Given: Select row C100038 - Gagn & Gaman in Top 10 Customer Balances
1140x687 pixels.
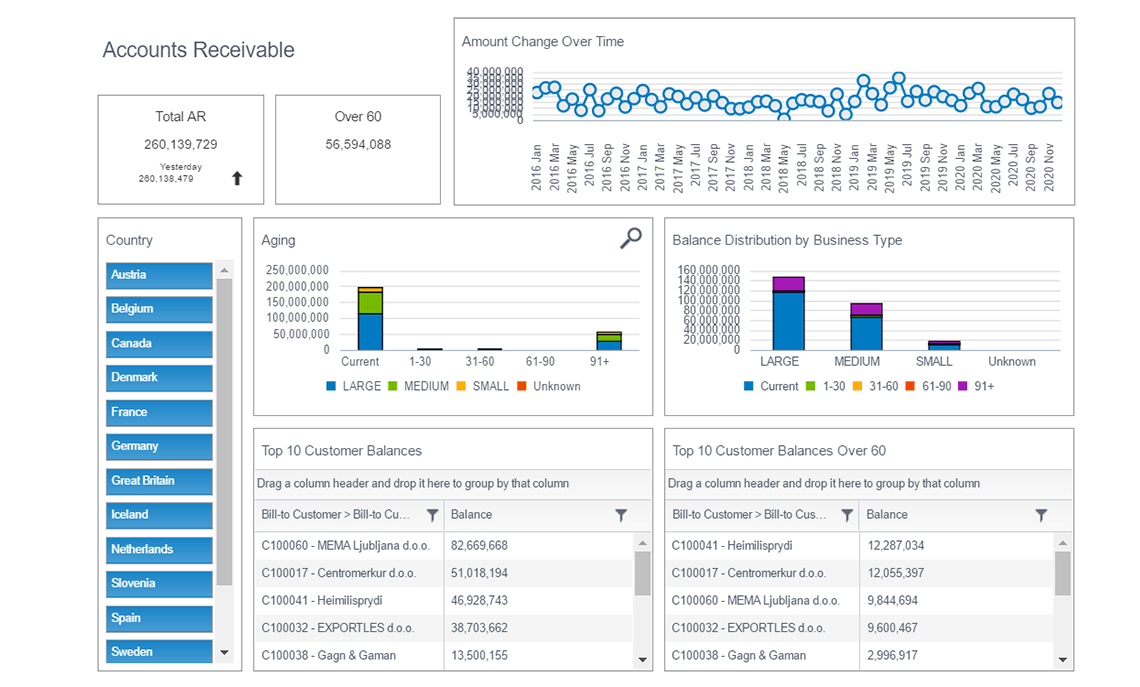Looking at the screenshot, I should (443, 656).
